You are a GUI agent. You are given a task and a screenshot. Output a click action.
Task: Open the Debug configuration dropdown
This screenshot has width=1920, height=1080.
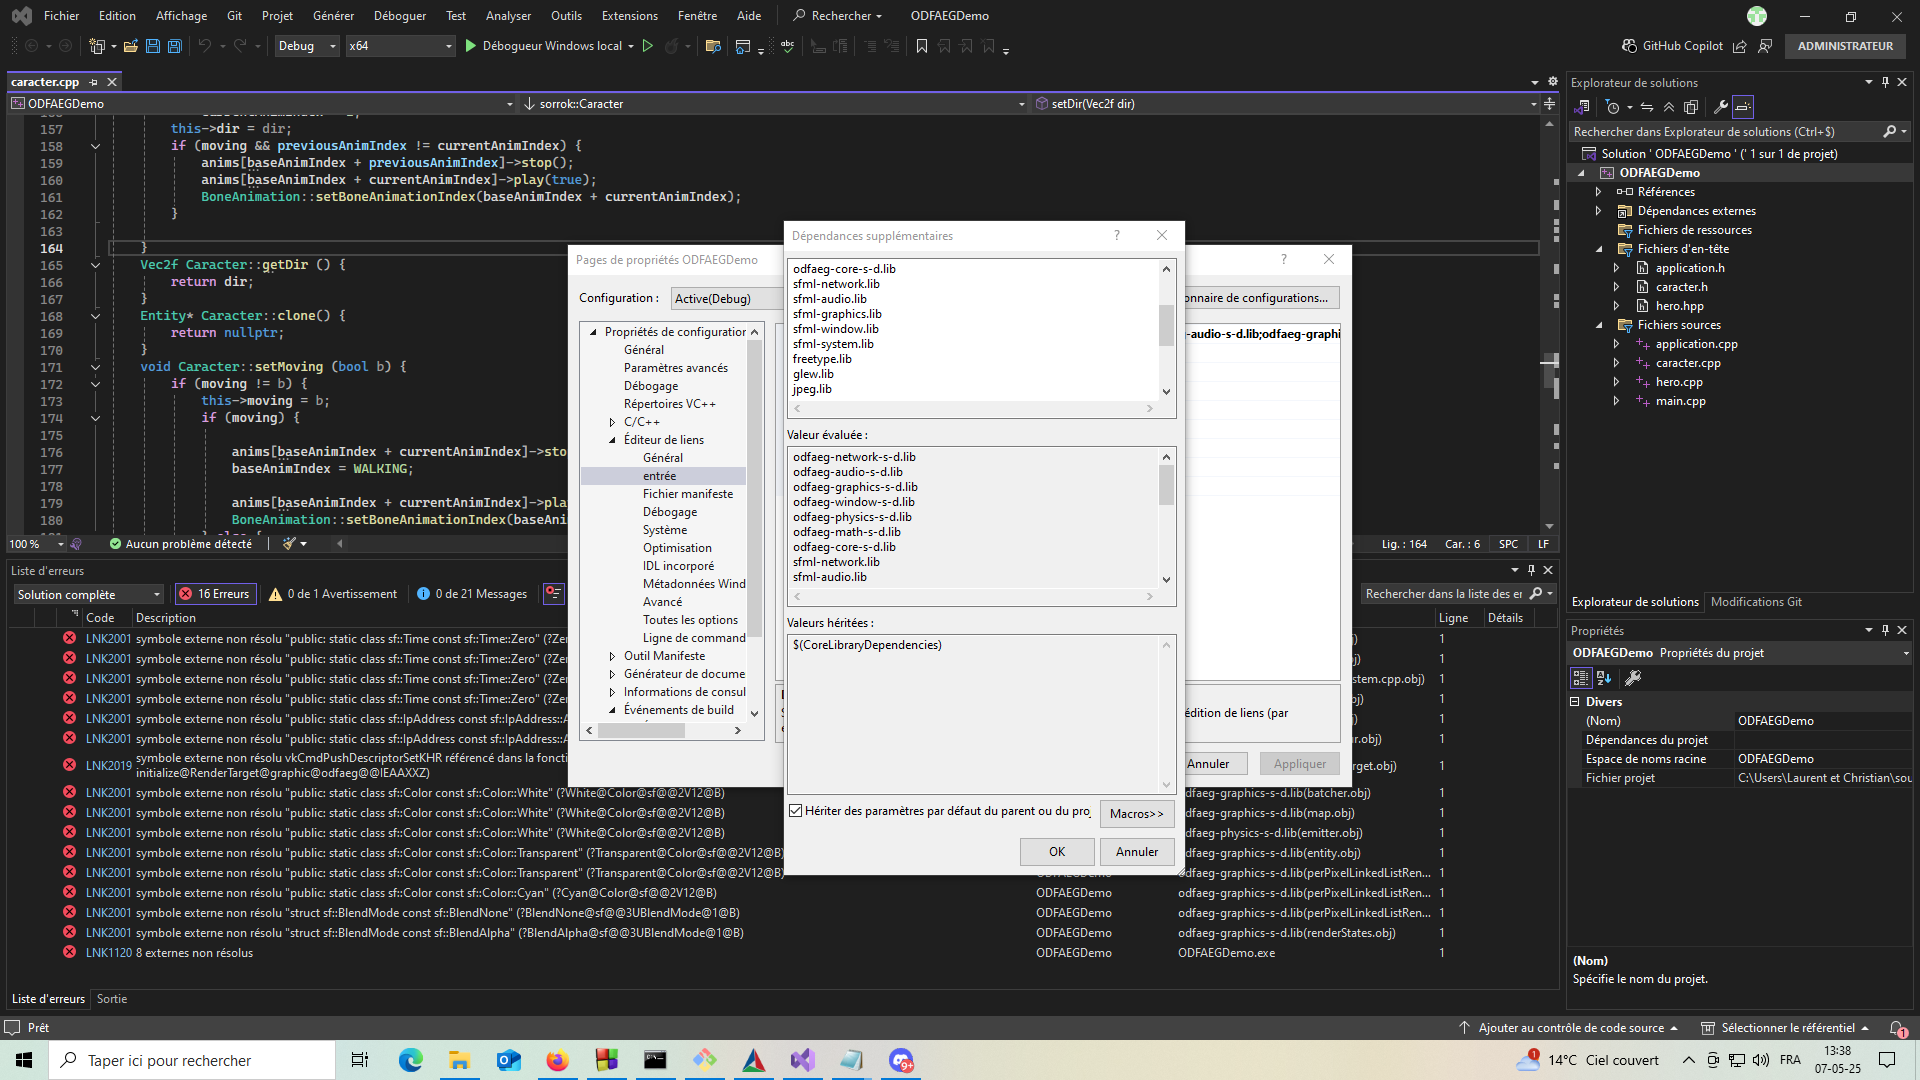pos(307,46)
